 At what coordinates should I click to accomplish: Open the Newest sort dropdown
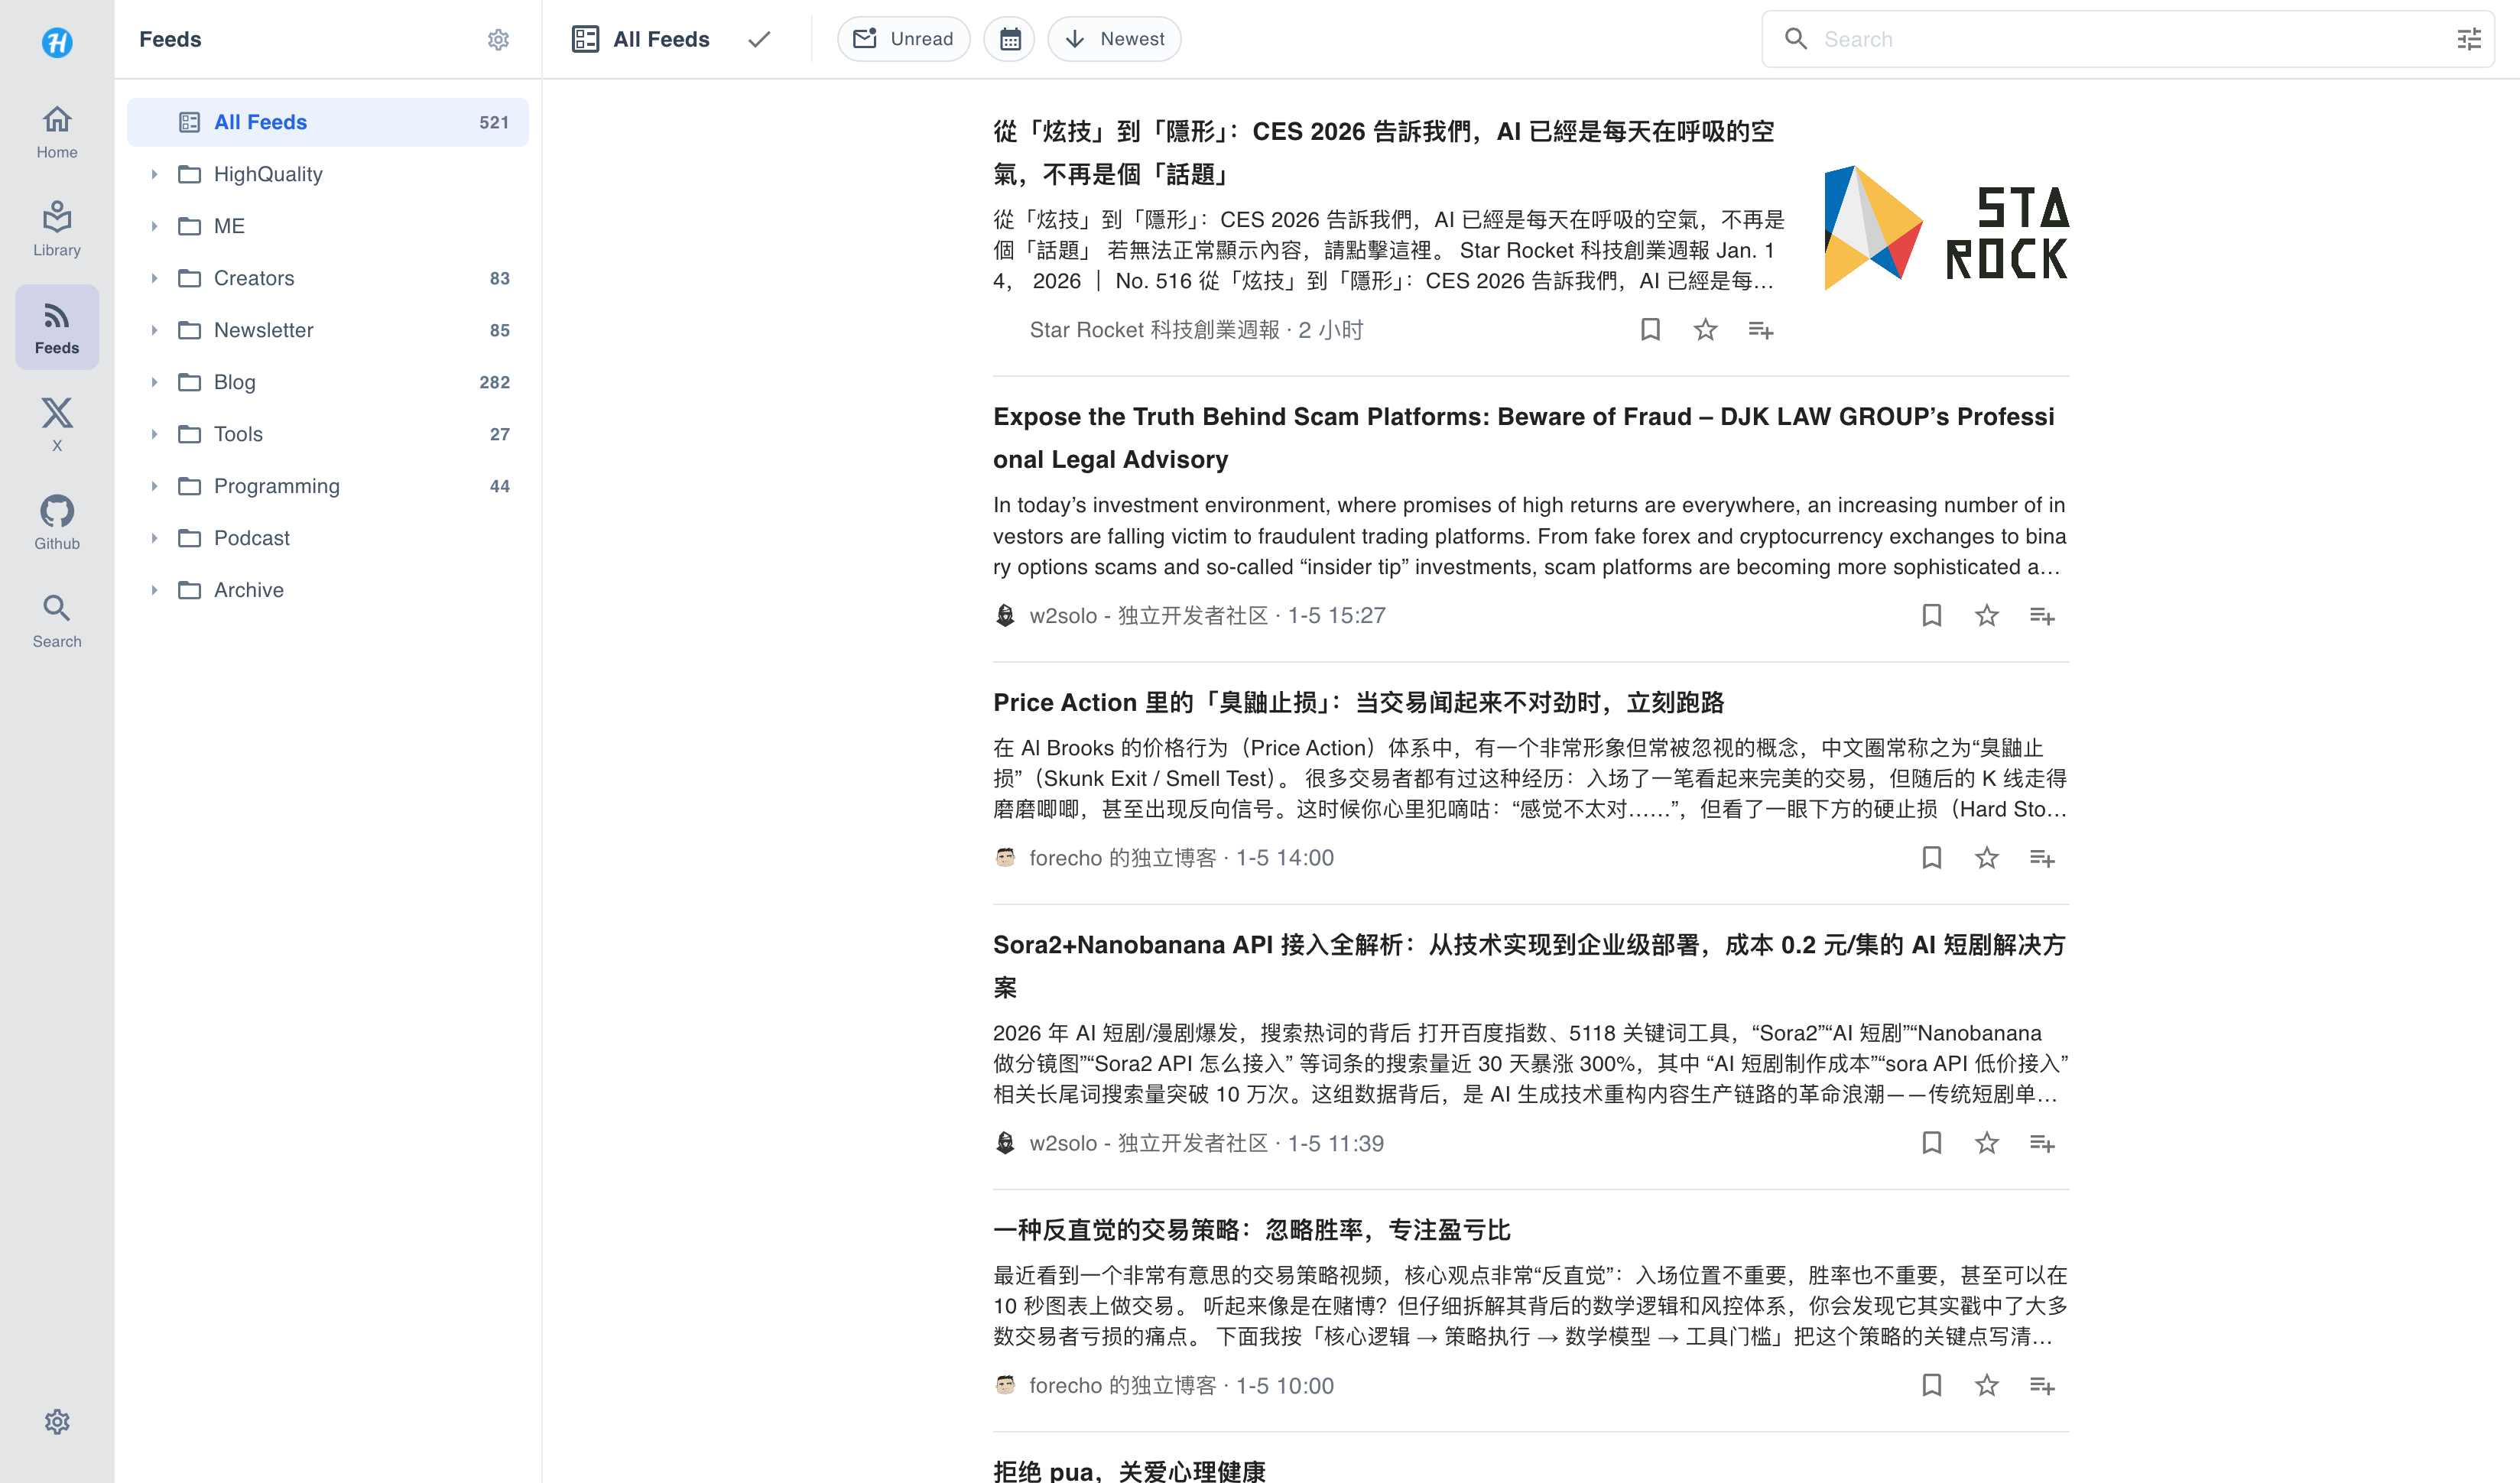1114,39
